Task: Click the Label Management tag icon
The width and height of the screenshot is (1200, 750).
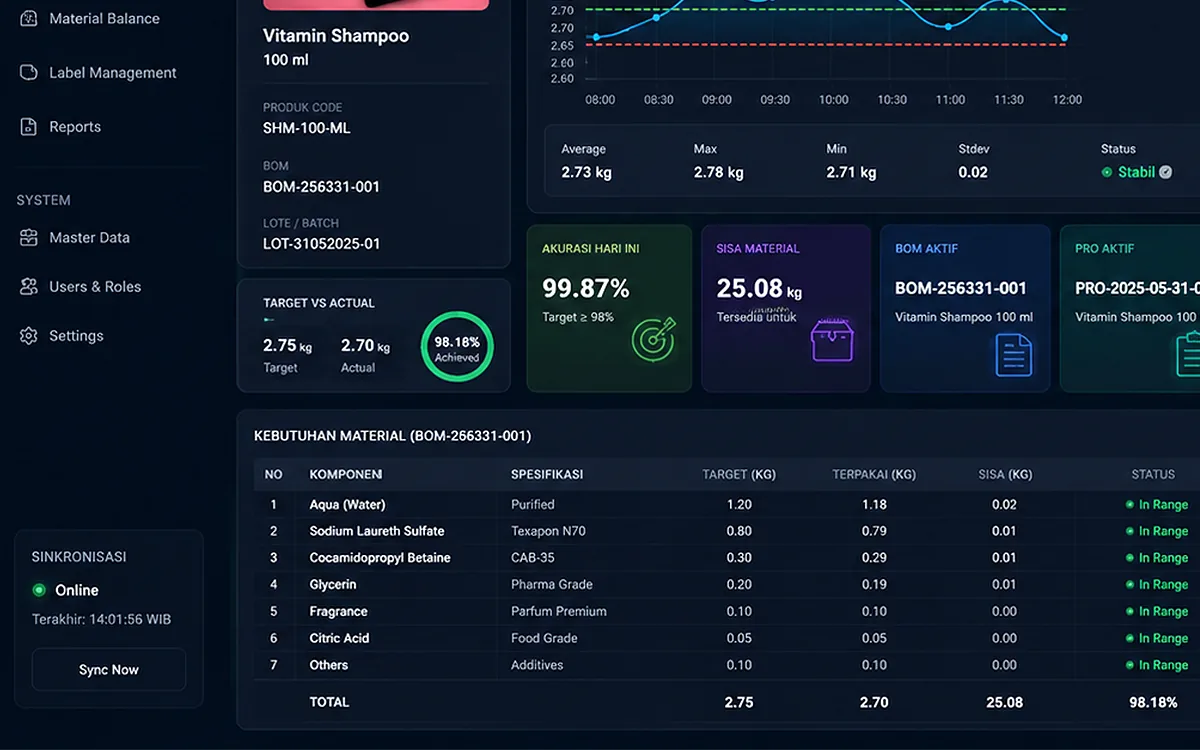Action: (x=29, y=73)
